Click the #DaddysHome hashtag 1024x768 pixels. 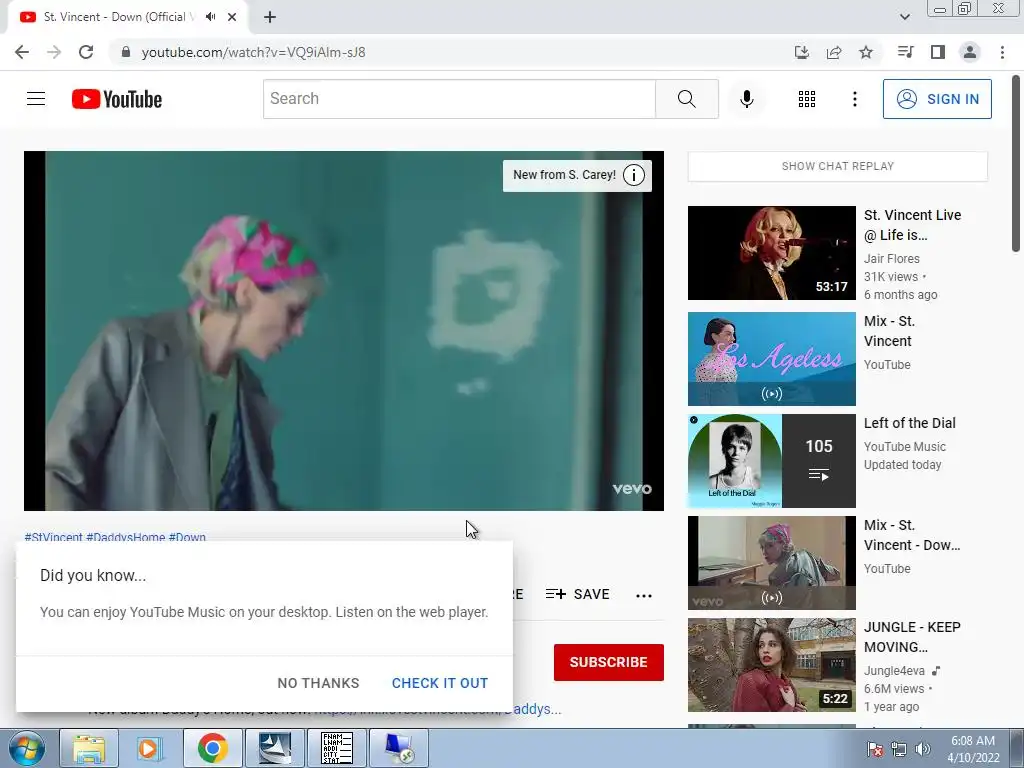tap(125, 537)
